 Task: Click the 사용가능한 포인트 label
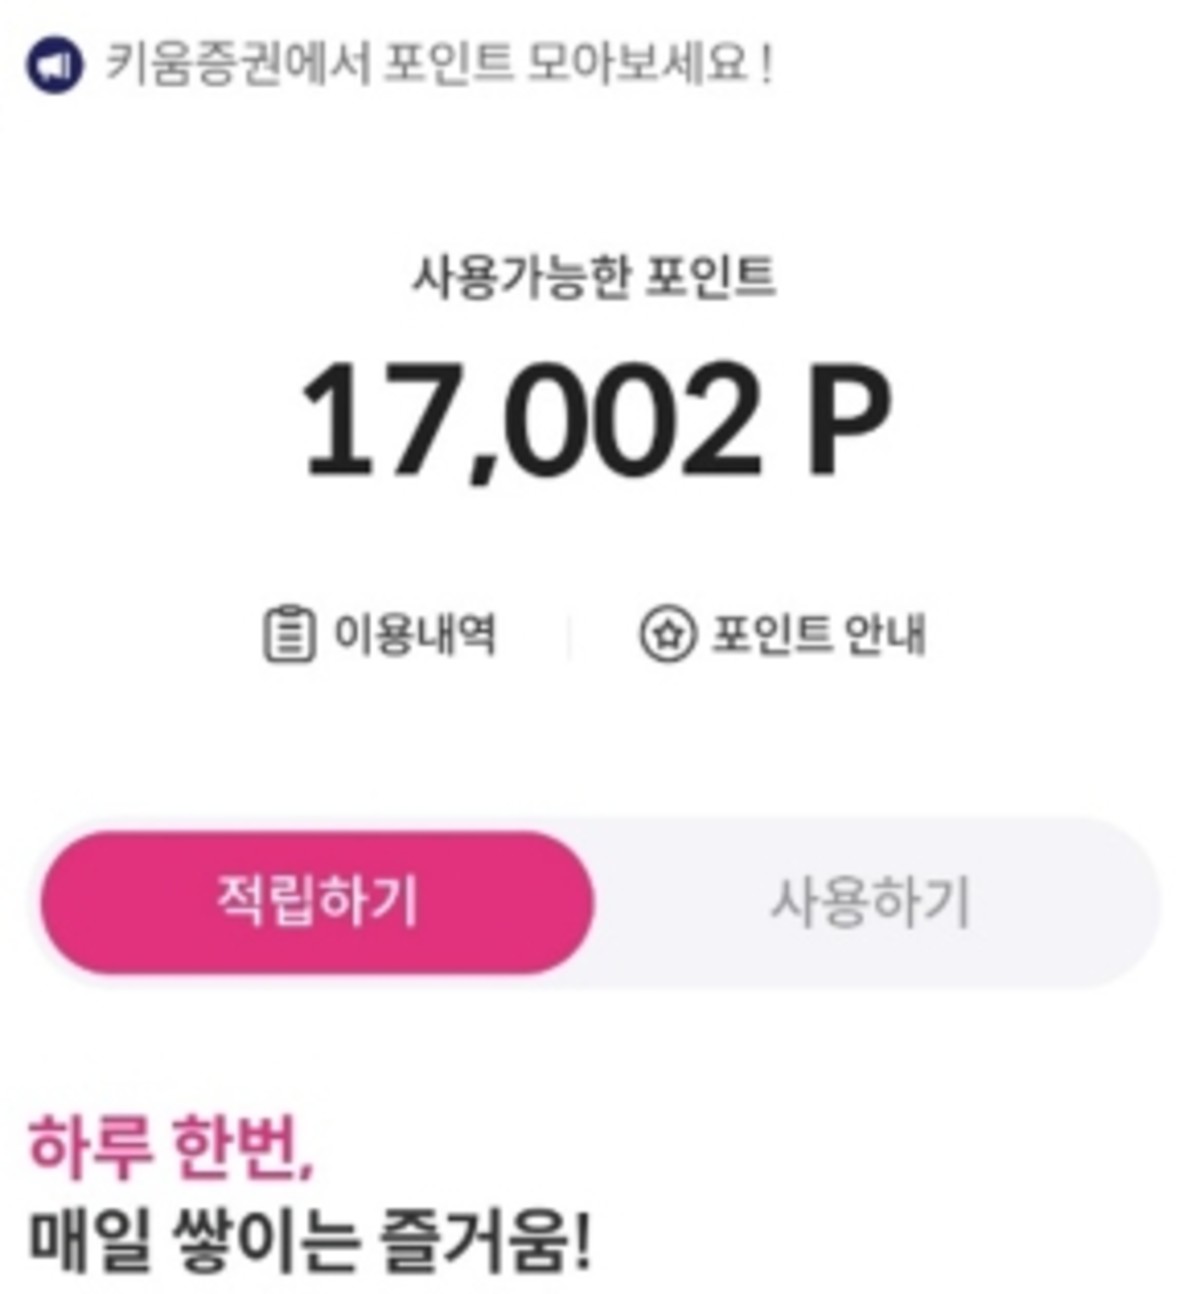594,277
